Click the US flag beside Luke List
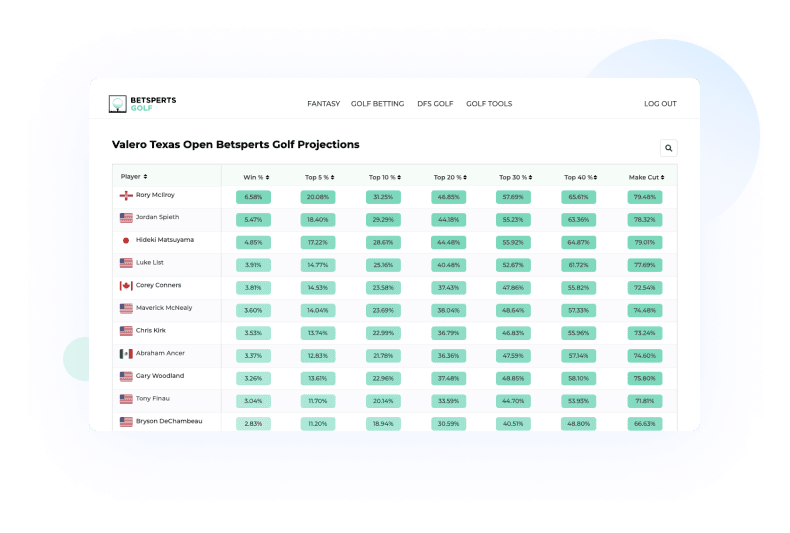Image resolution: width=790 pixels, height=533 pixels. coord(126,263)
